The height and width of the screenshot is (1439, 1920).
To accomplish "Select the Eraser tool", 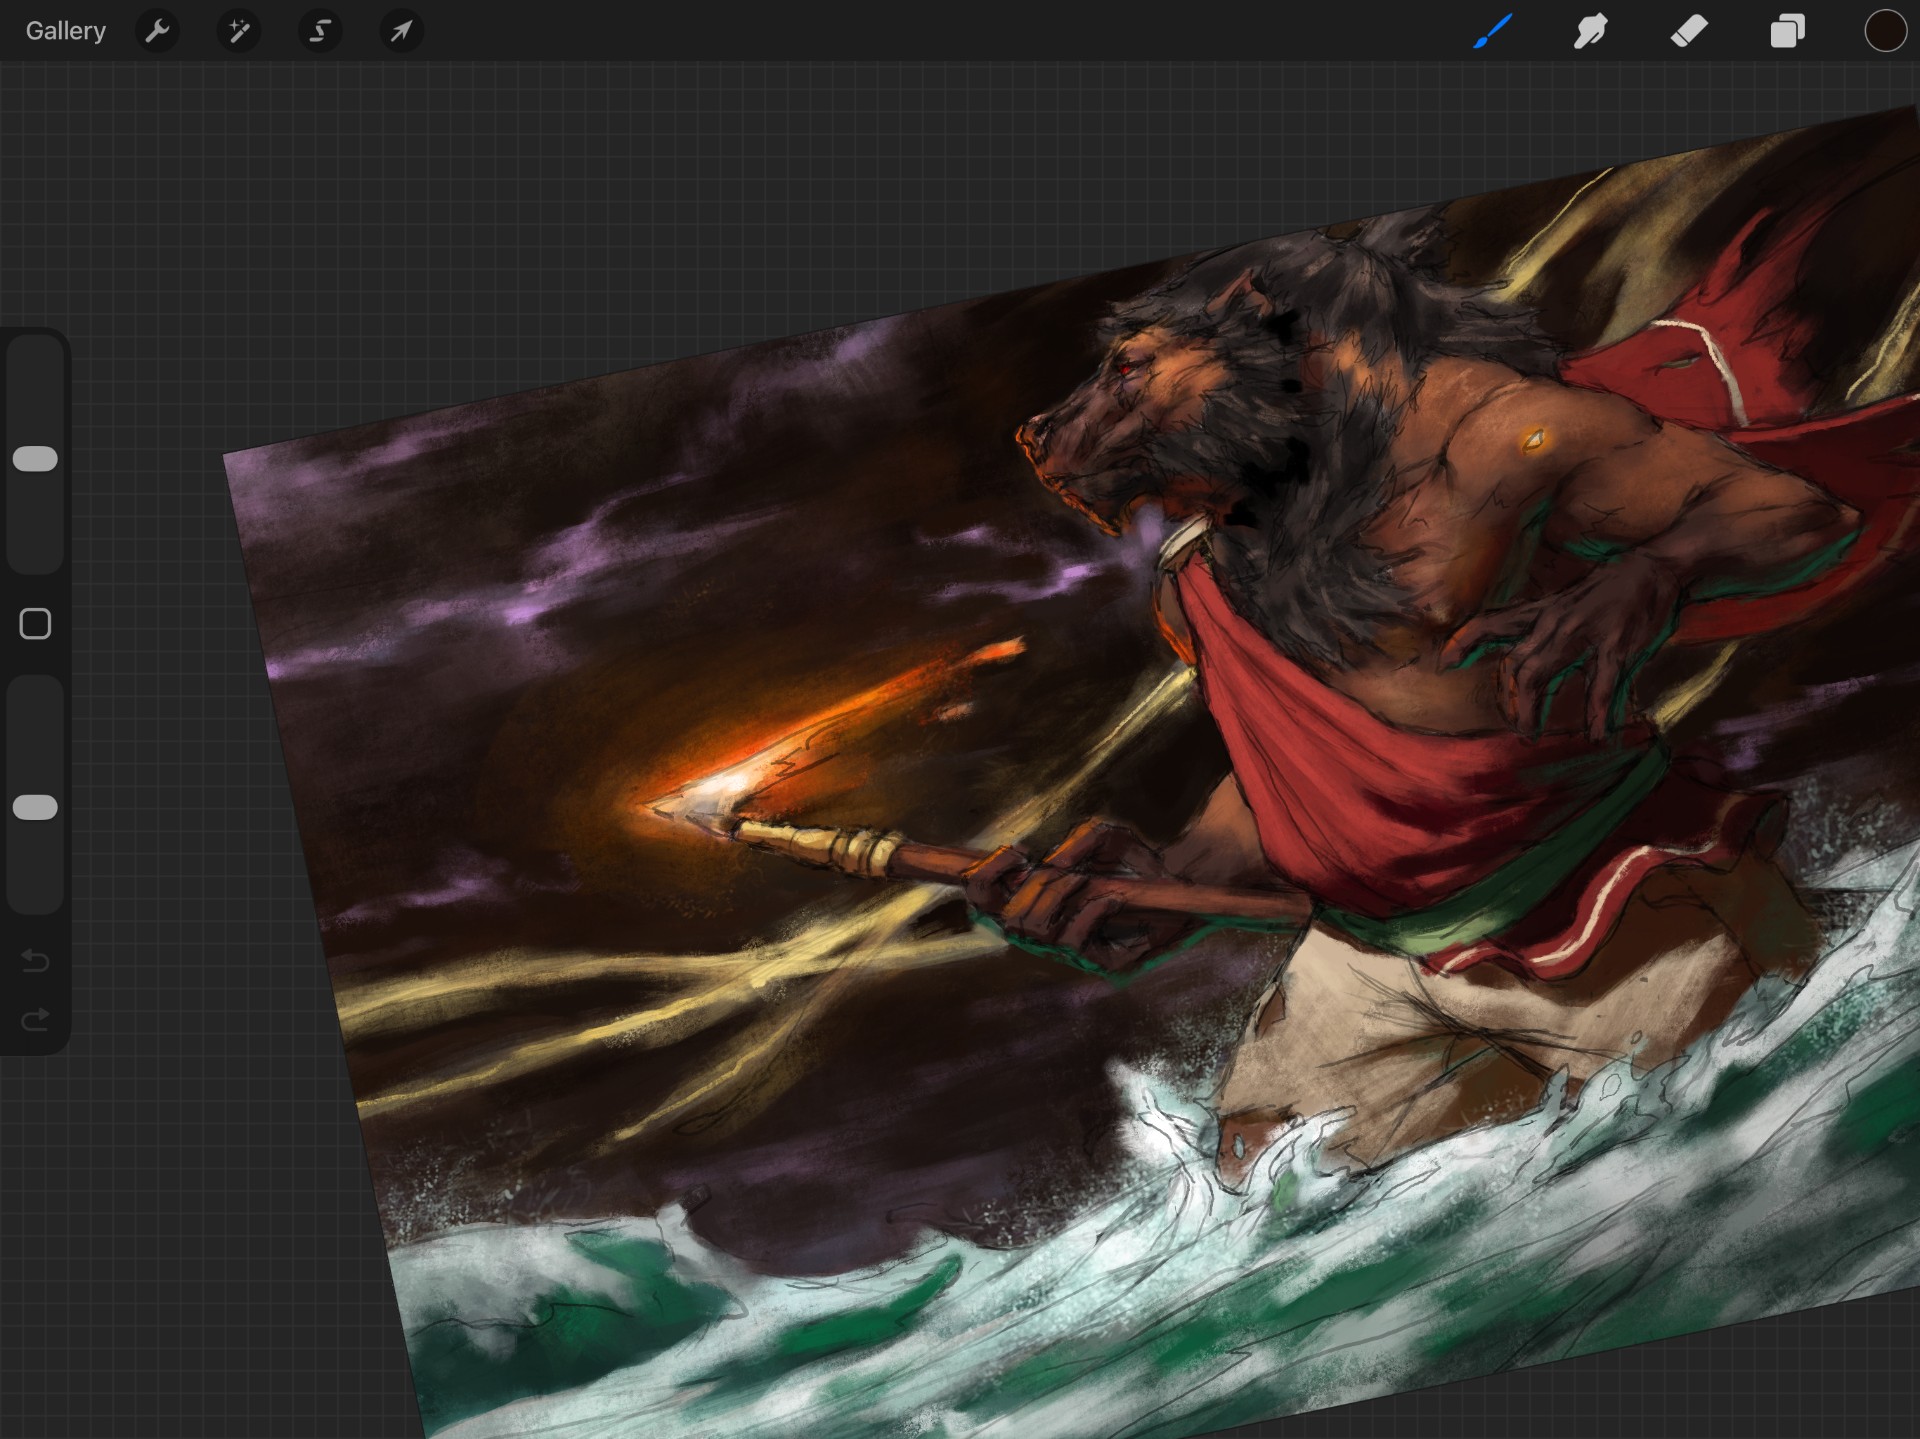I will (1688, 31).
